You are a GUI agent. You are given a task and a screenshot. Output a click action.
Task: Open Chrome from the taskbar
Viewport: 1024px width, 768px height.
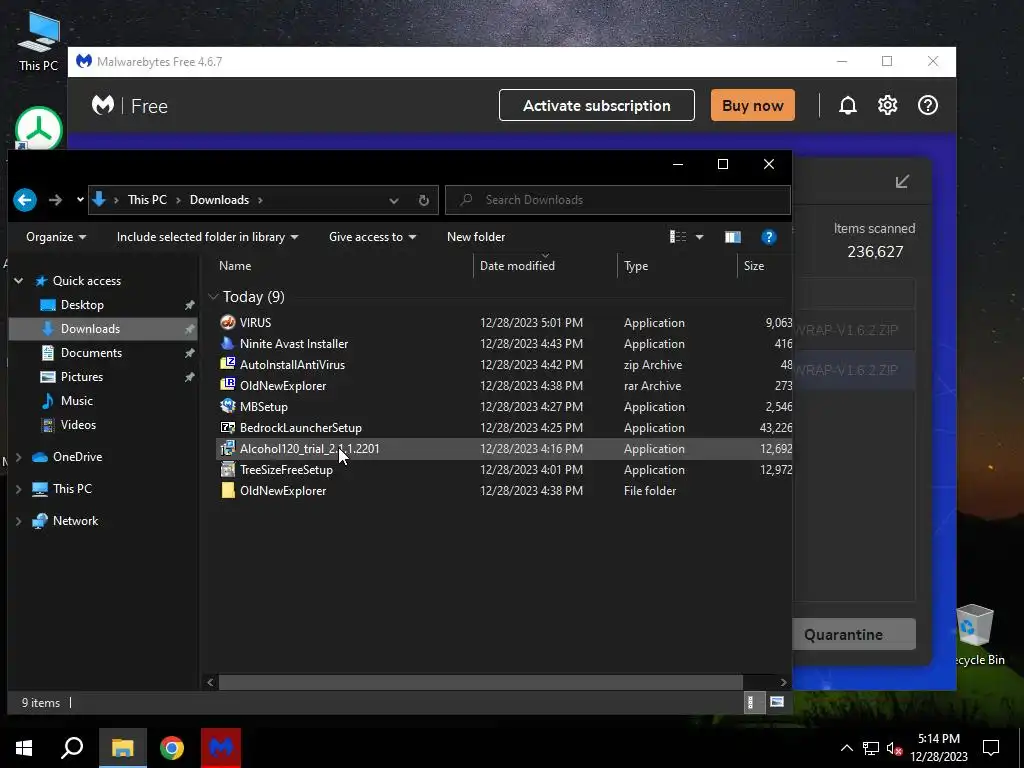(172, 748)
